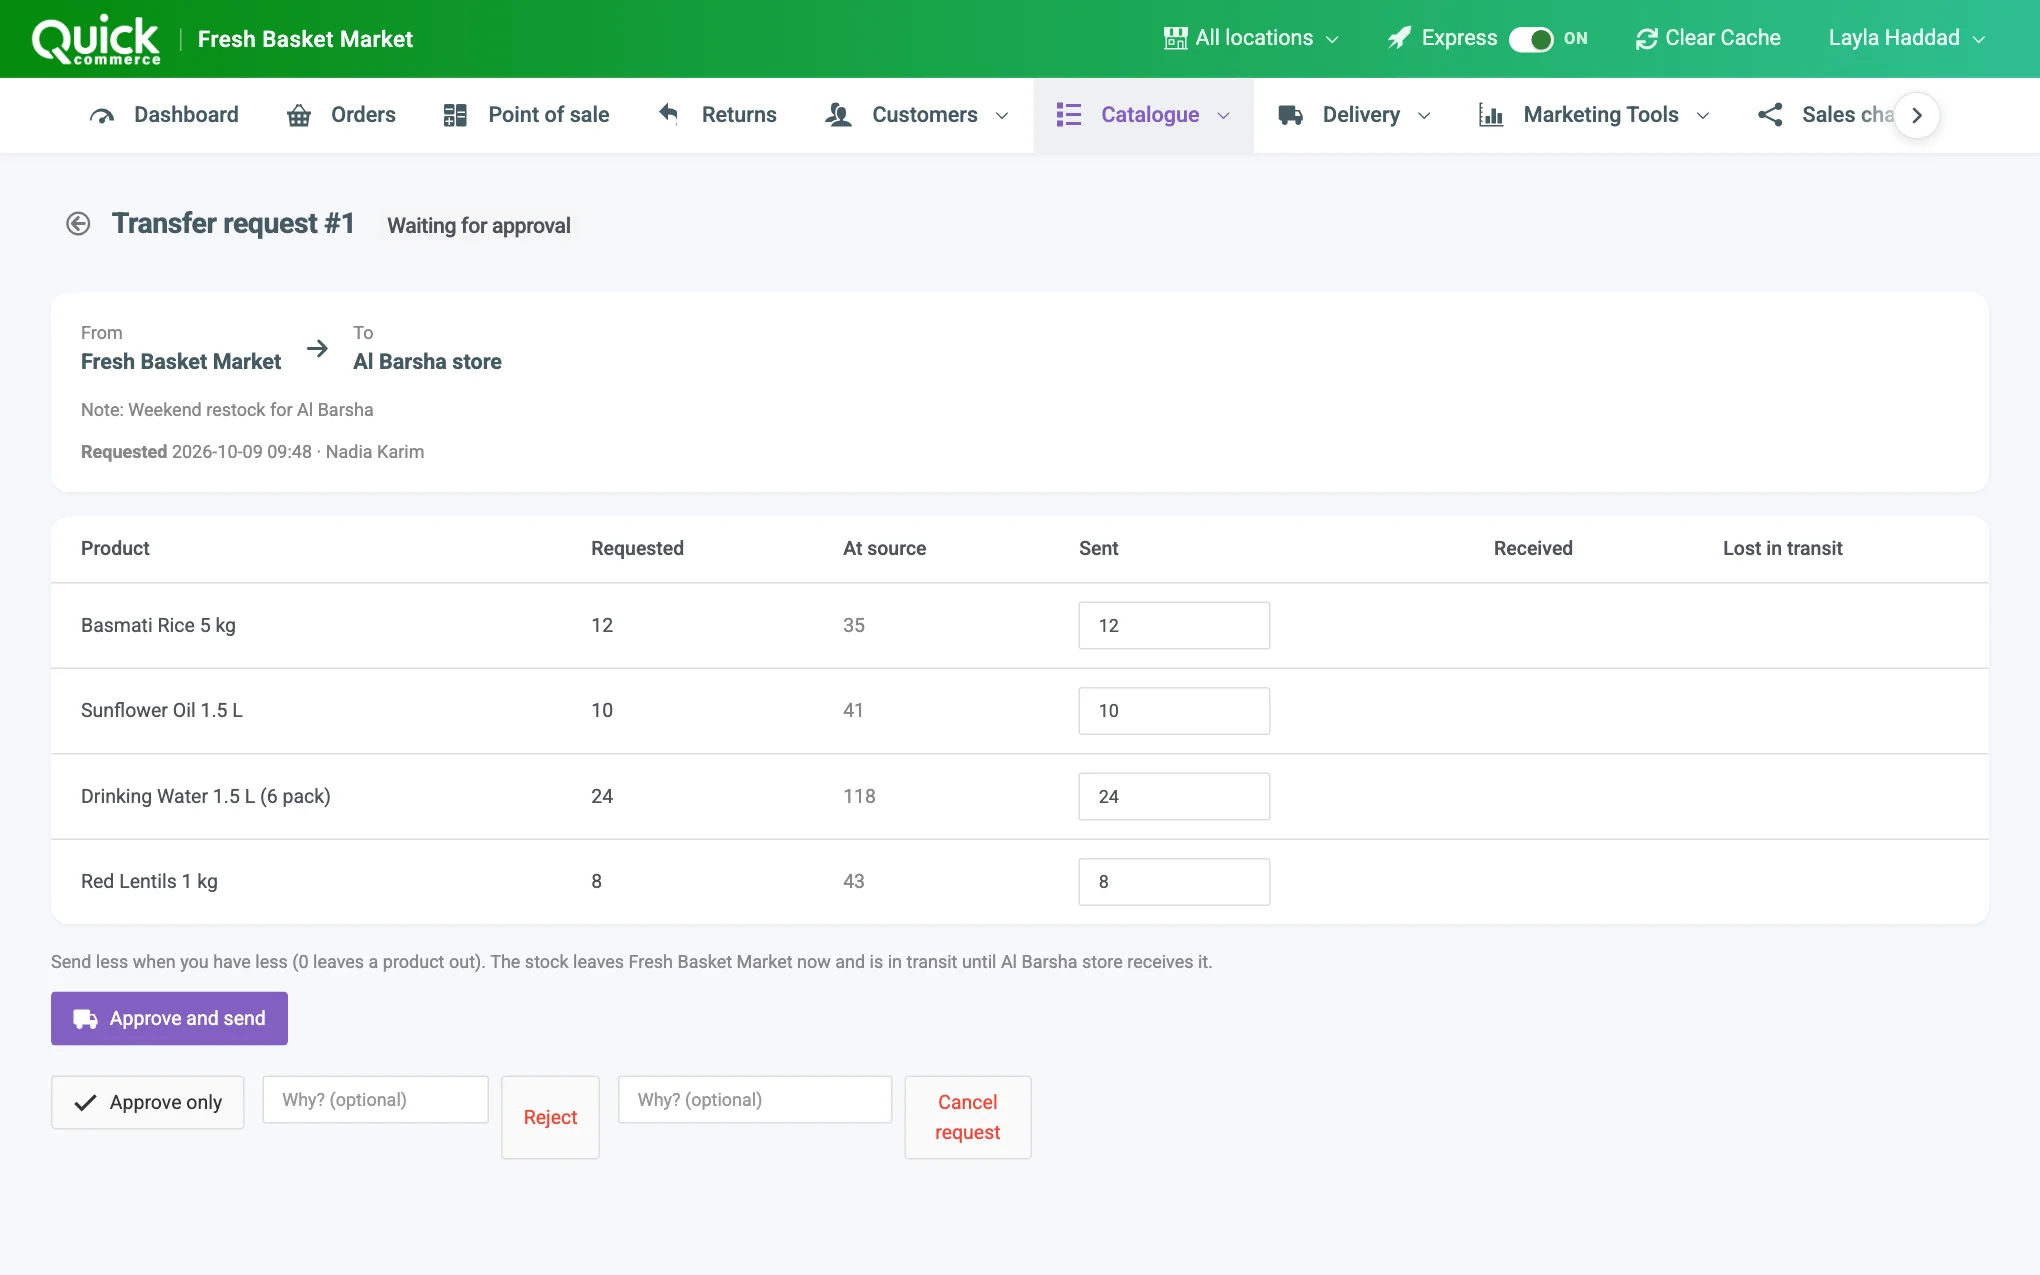Expand the Delivery menu chevron
Image resolution: width=2040 pixels, height=1275 pixels.
1425,116
